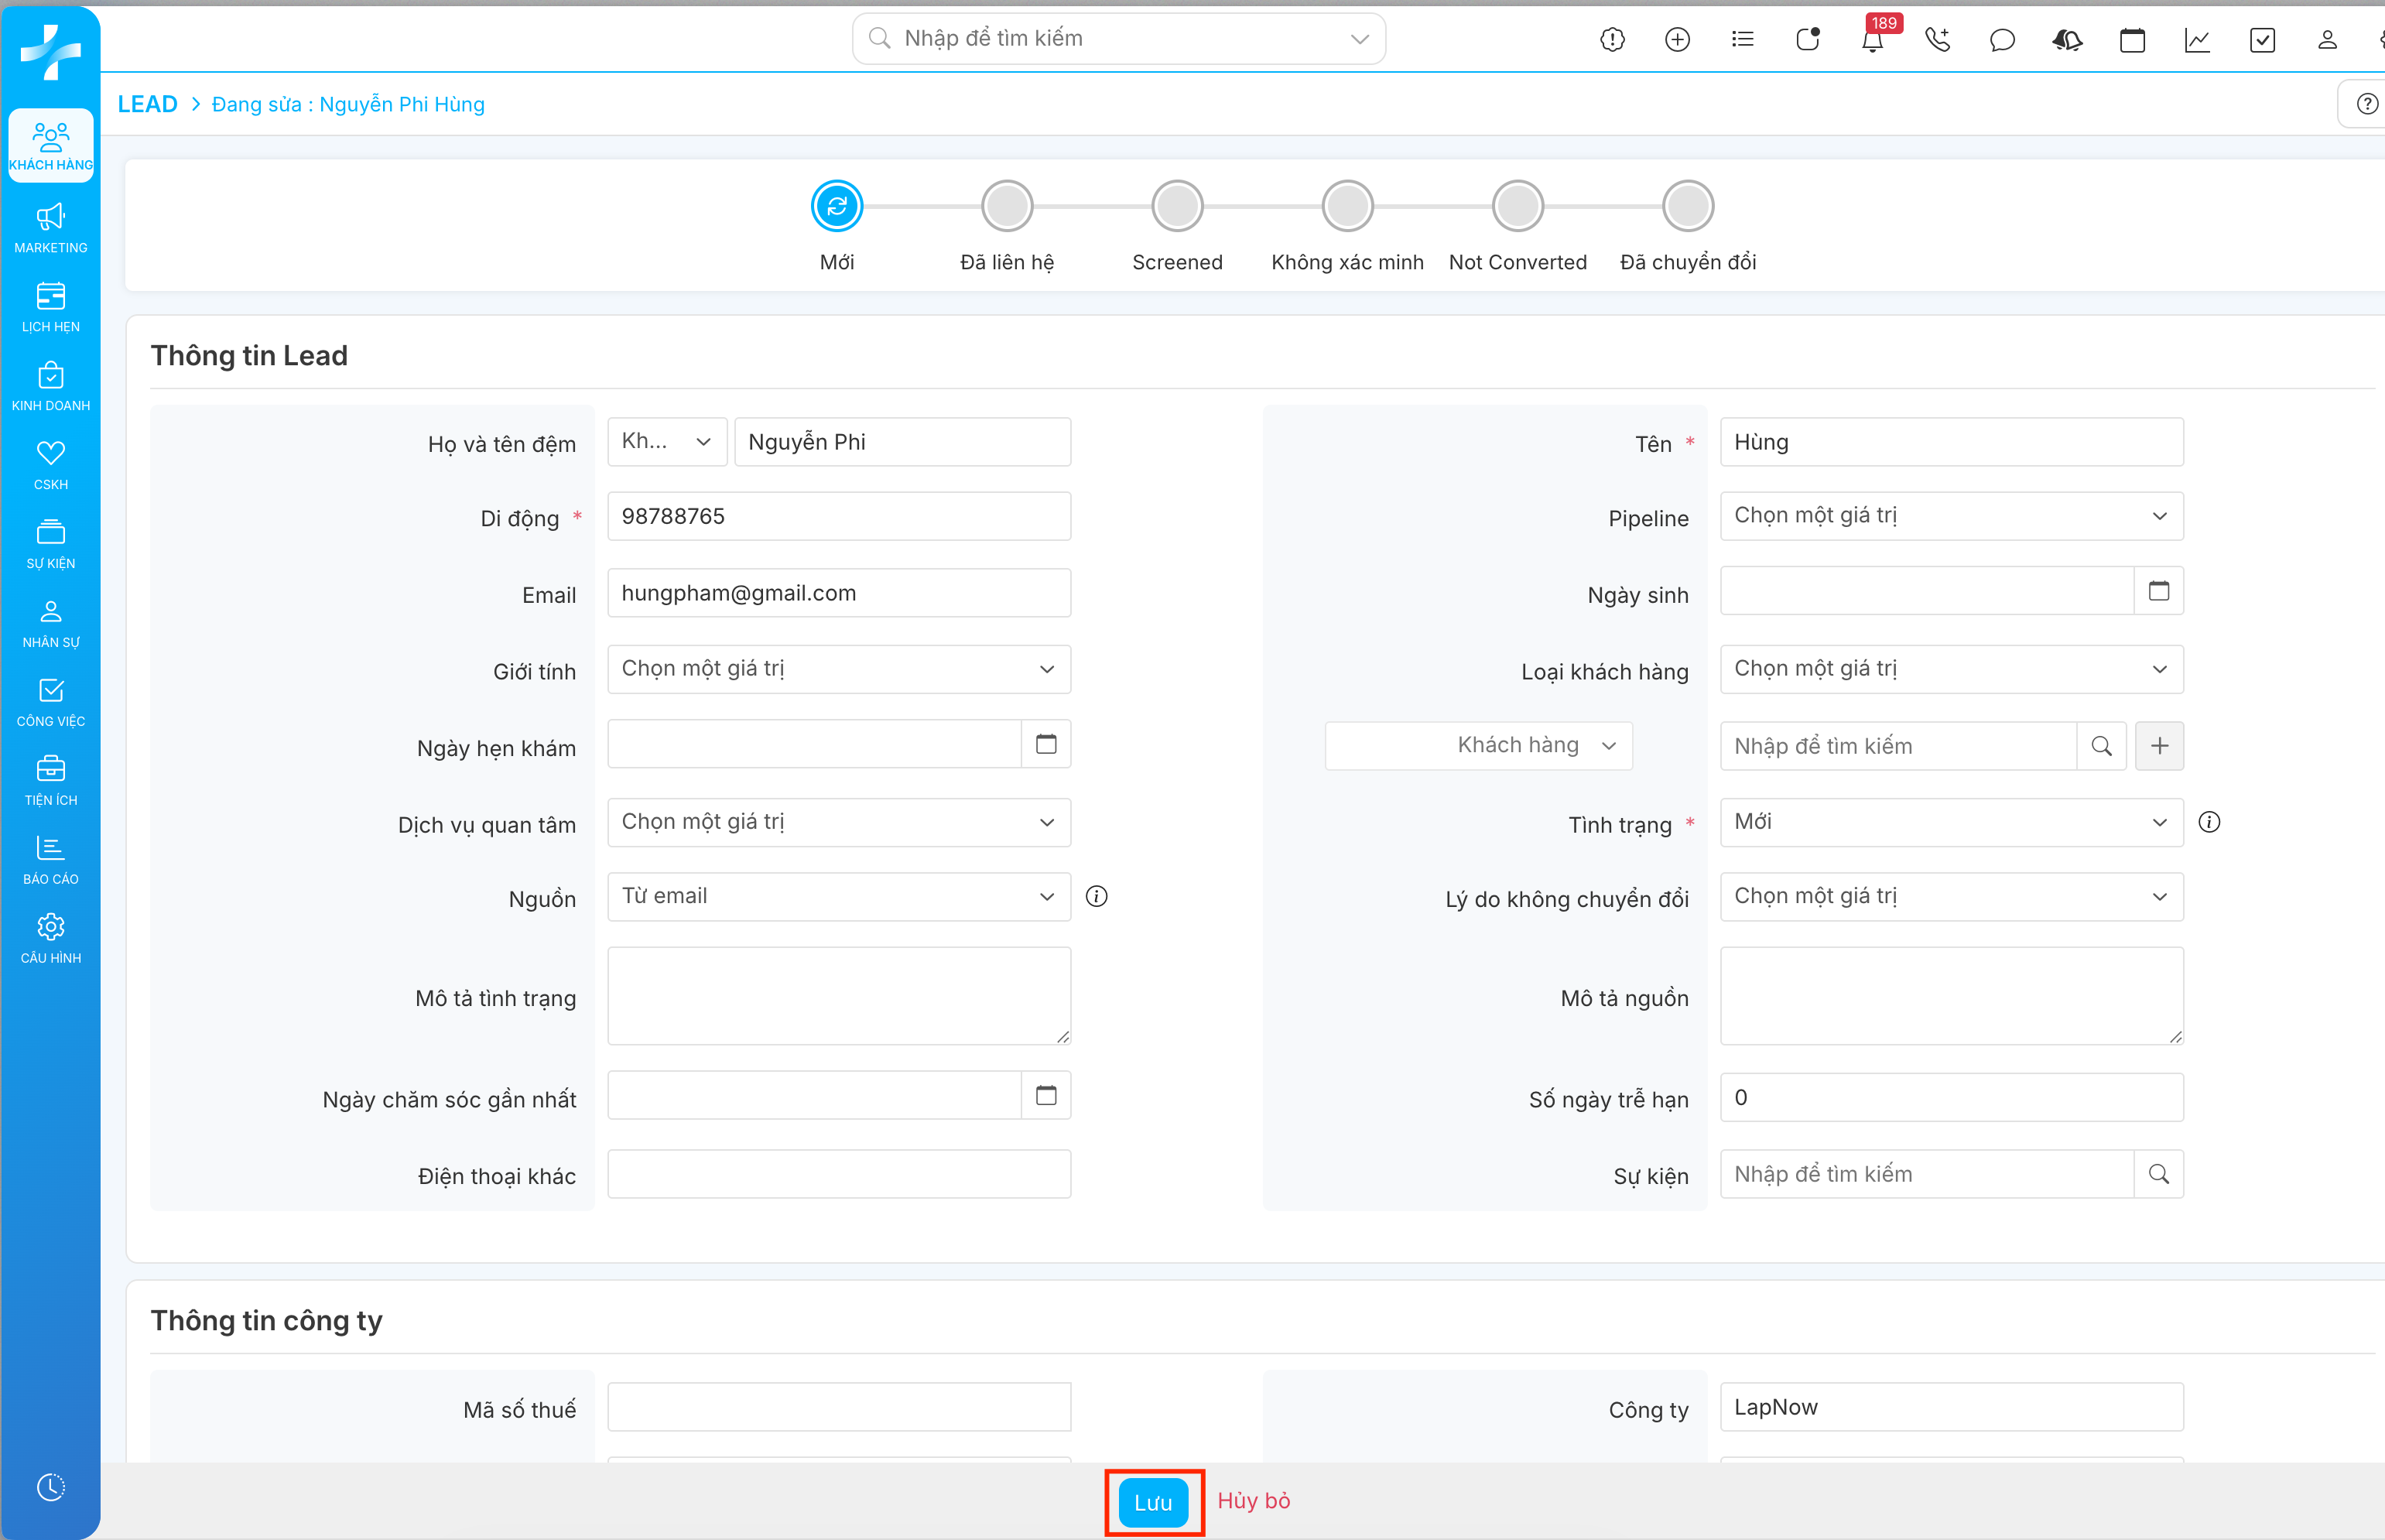This screenshot has height=1540, width=2385.
Task: Expand the Tình trạng dropdown
Action: [1950, 822]
